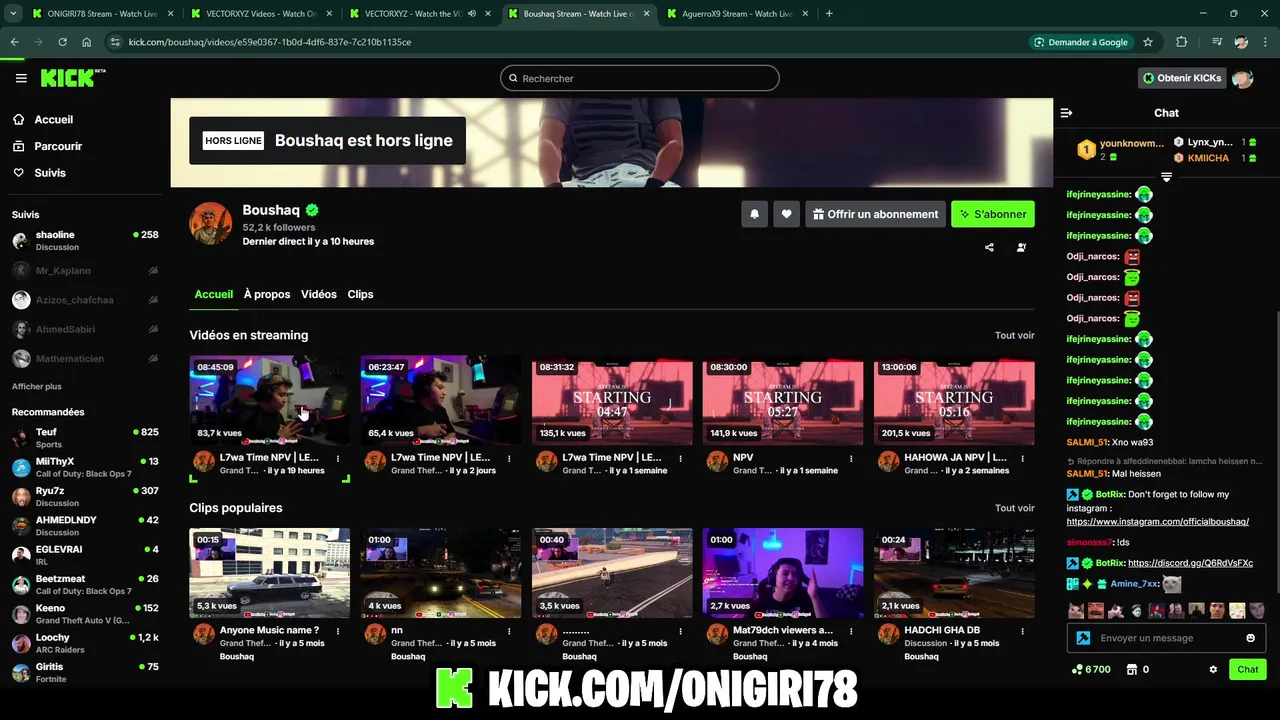Click Tout voir for Vidéos en streaming
The image size is (1280, 720).
[x=1014, y=335]
